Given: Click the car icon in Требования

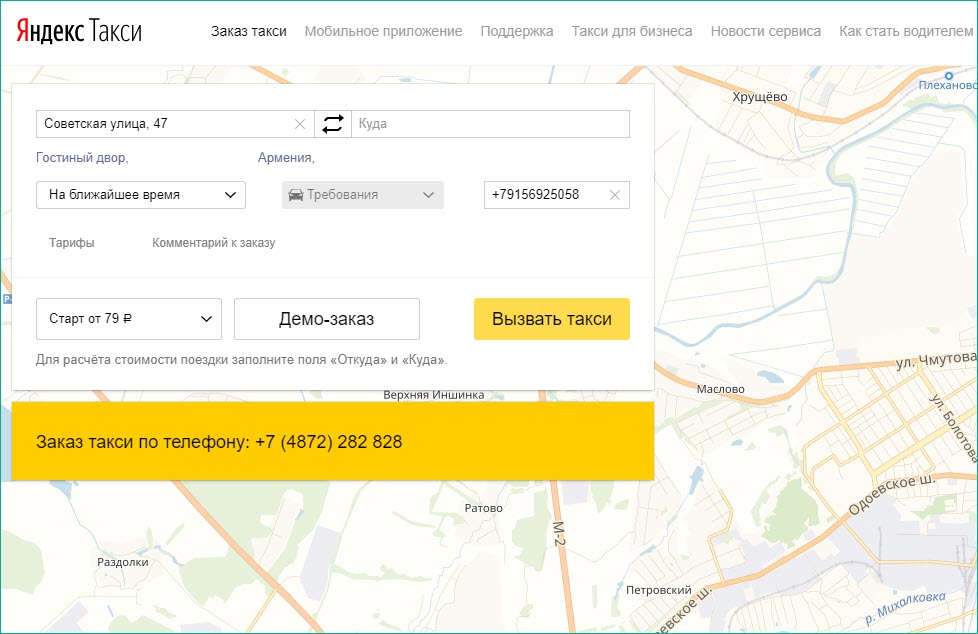Looking at the screenshot, I should [x=296, y=195].
